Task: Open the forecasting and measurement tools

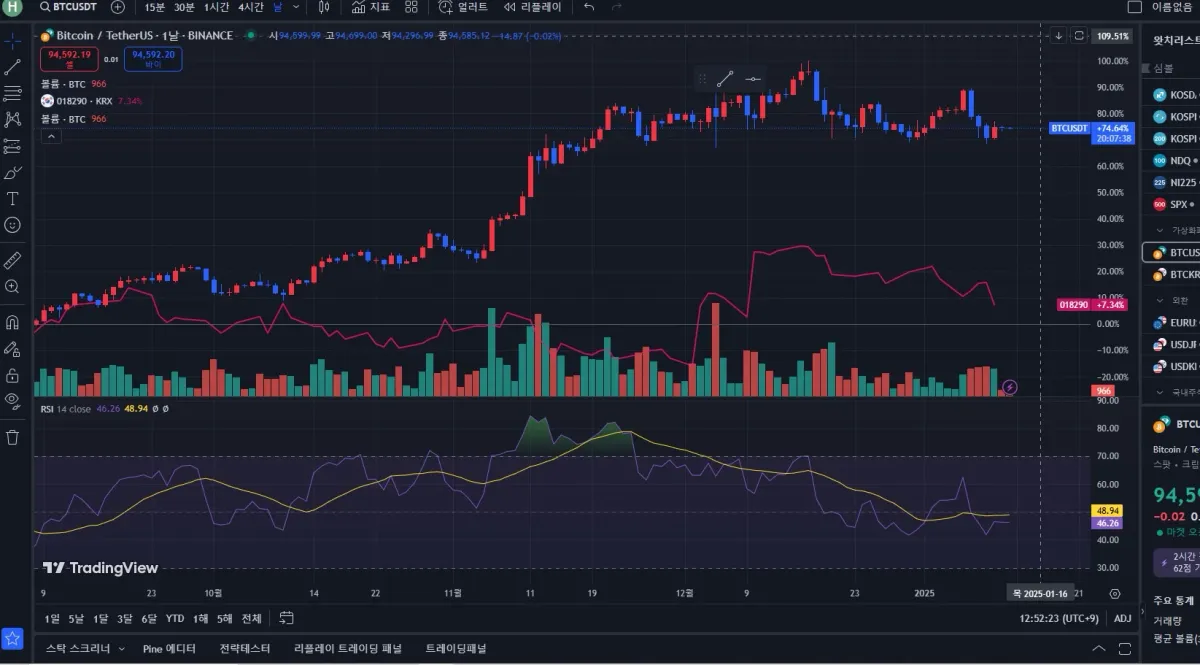Action: [12, 146]
